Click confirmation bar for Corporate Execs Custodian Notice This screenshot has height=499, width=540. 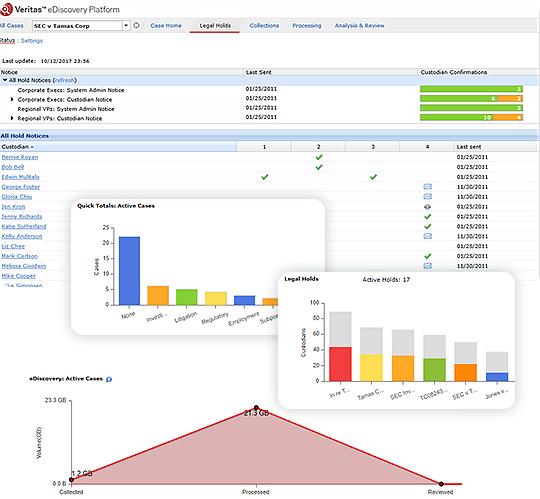pos(471,98)
